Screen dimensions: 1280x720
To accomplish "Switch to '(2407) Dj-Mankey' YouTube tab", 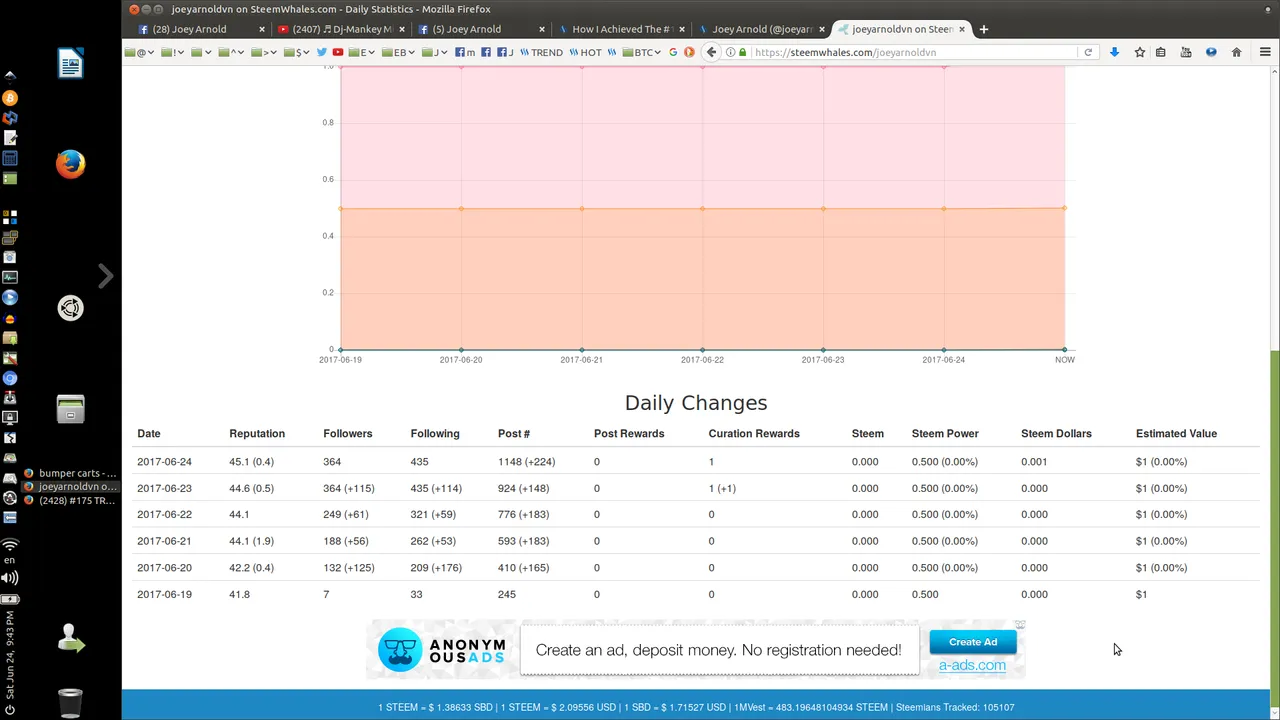I will coord(340,29).
